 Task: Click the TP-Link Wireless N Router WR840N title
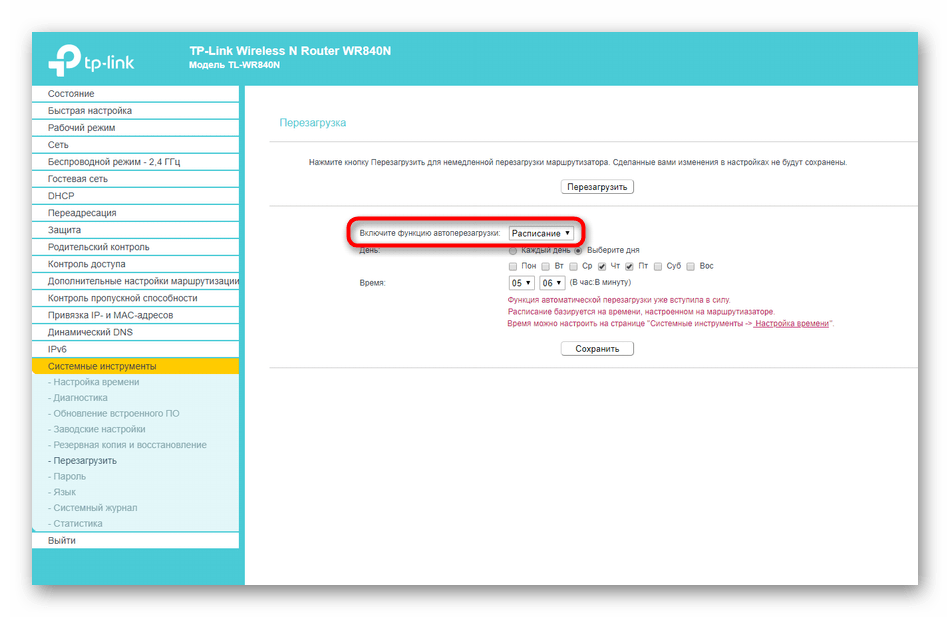coord(290,51)
